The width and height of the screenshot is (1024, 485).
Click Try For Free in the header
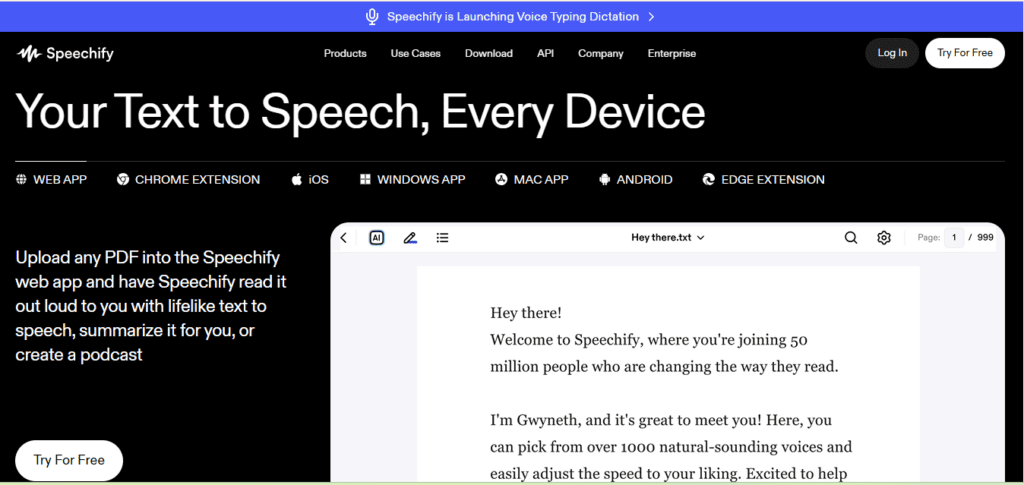point(965,53)
